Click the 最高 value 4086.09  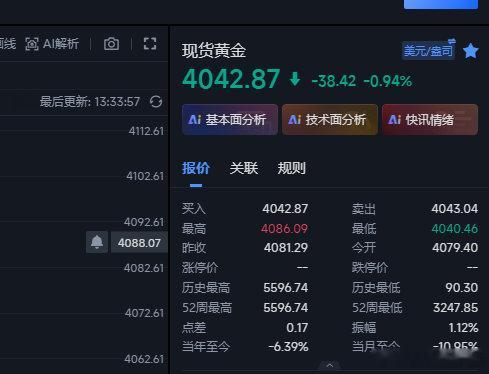[284, 229]
